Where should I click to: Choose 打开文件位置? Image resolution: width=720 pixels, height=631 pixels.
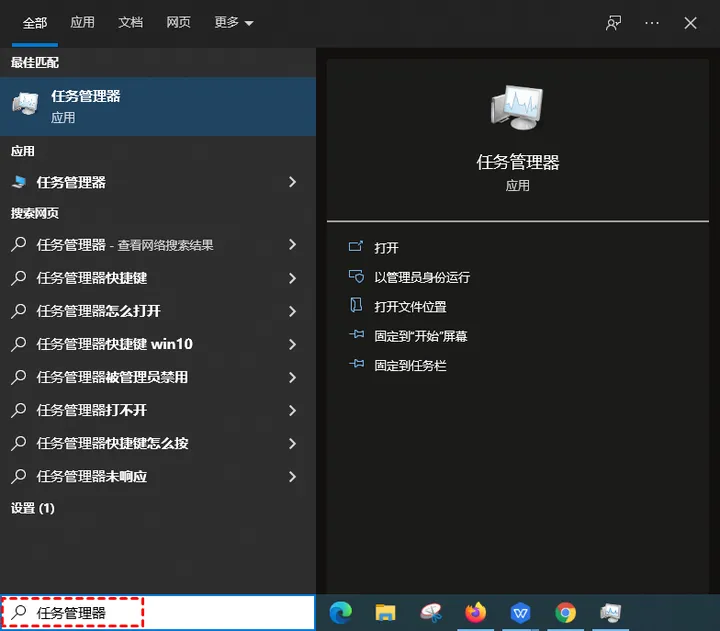tap(411, 307)
